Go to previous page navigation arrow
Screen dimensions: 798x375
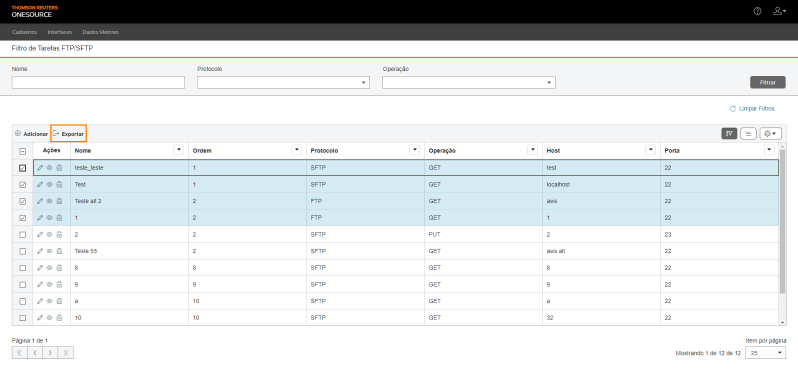coord(35,353)
